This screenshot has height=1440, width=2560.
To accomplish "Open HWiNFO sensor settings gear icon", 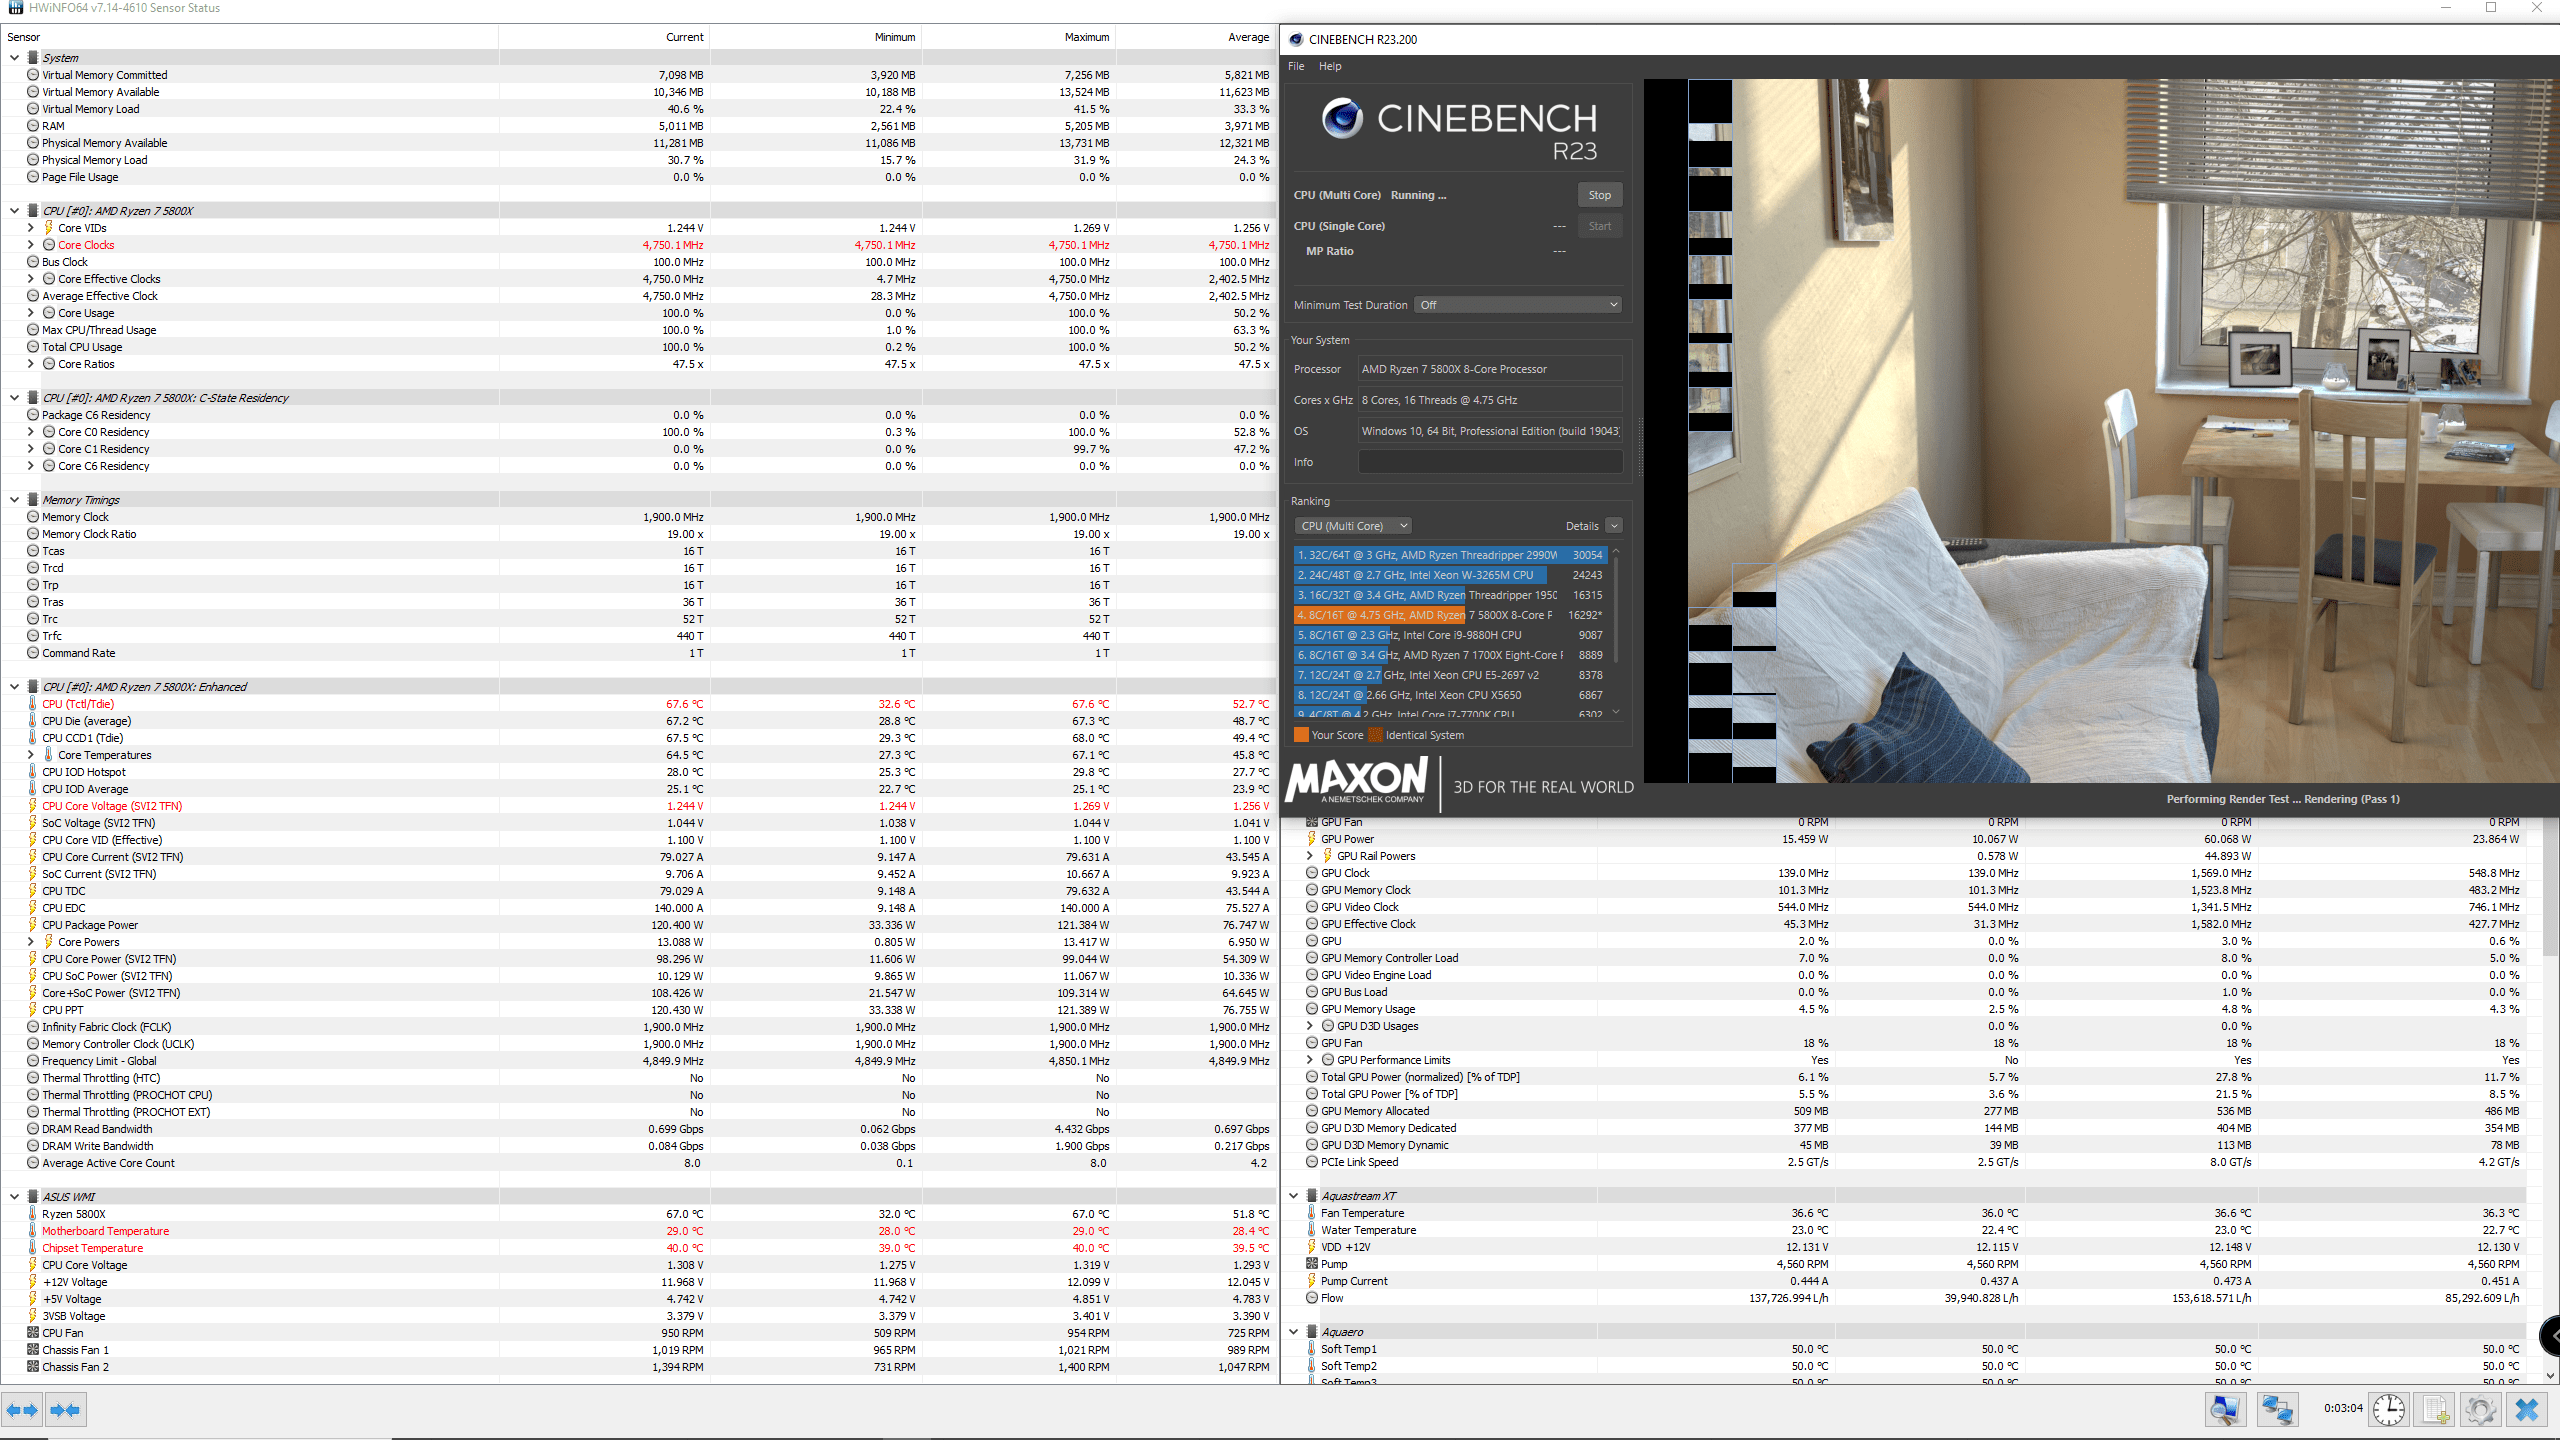I will [2480, 1410].
